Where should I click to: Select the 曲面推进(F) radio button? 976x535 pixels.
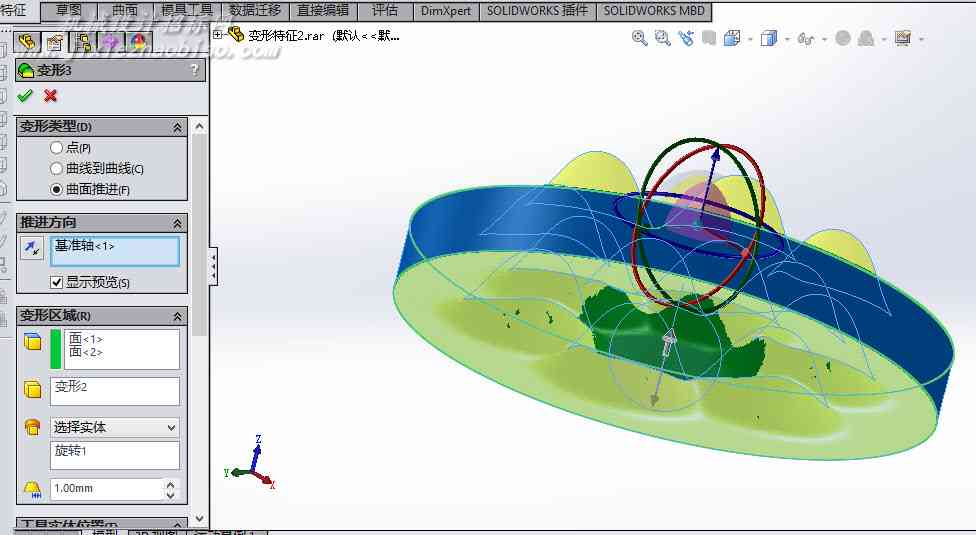point(56,189)
